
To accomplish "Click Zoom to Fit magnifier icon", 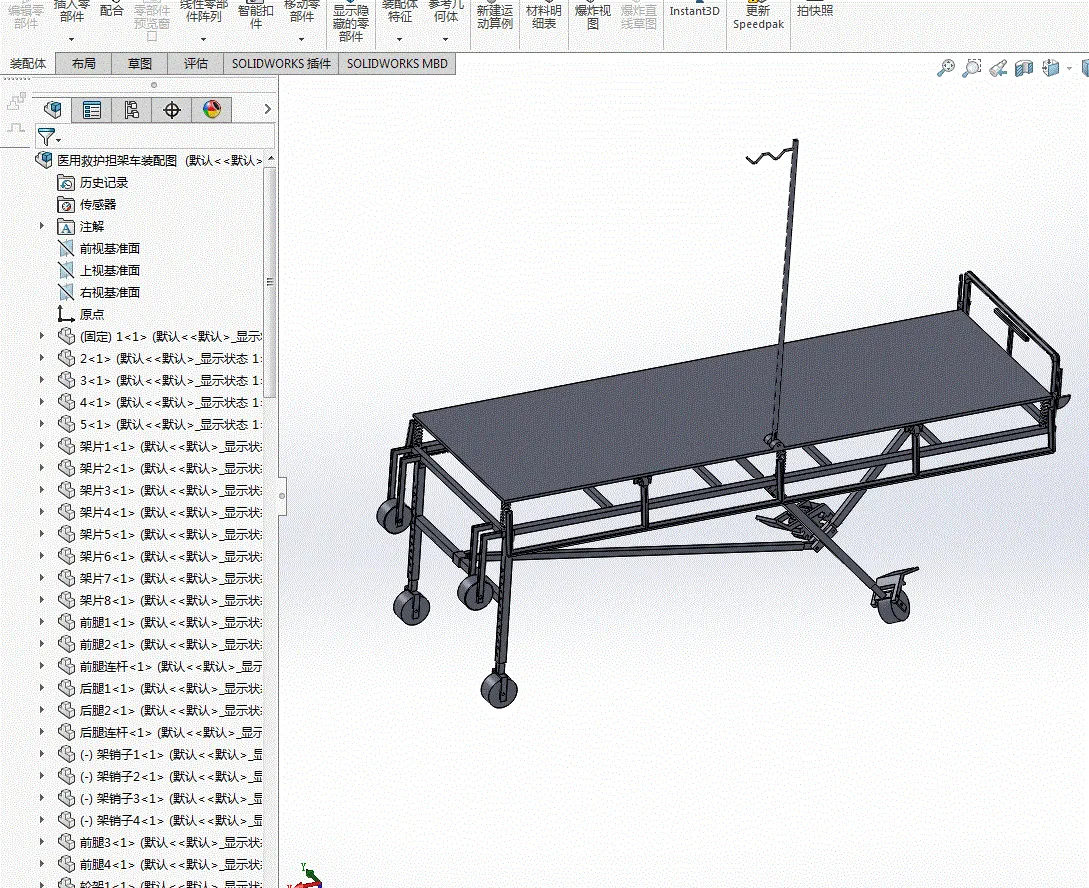I will click(946, 67).
